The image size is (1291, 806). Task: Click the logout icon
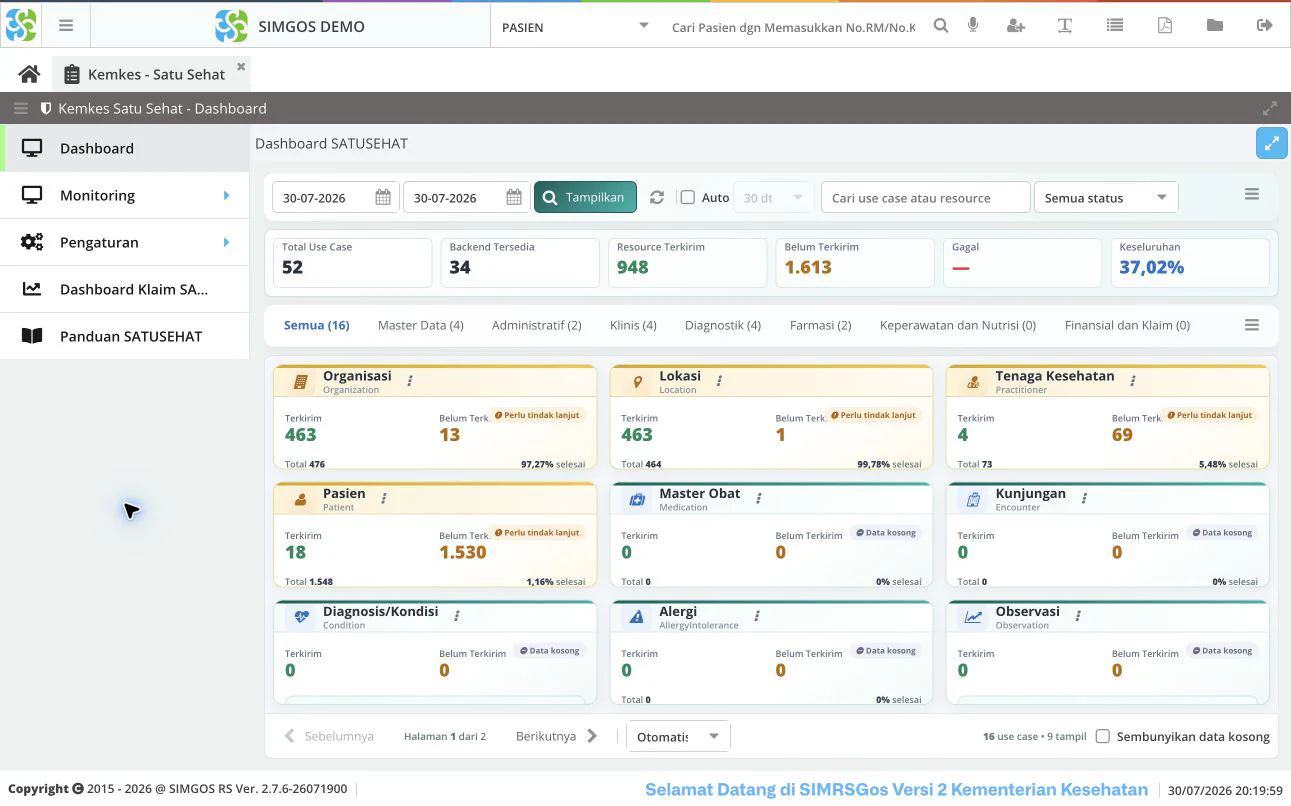pos(1265,26)
